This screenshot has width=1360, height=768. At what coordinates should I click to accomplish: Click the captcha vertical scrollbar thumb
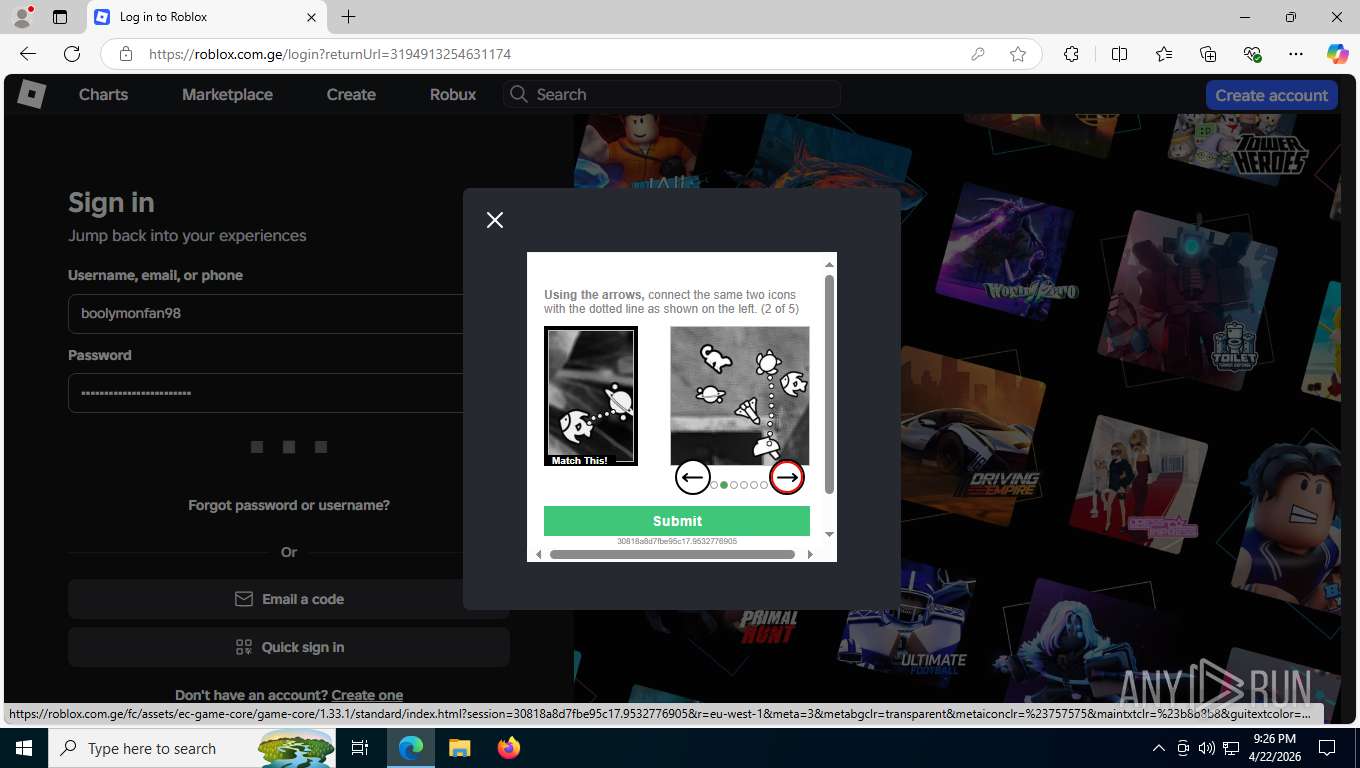[x=829, y=384]
